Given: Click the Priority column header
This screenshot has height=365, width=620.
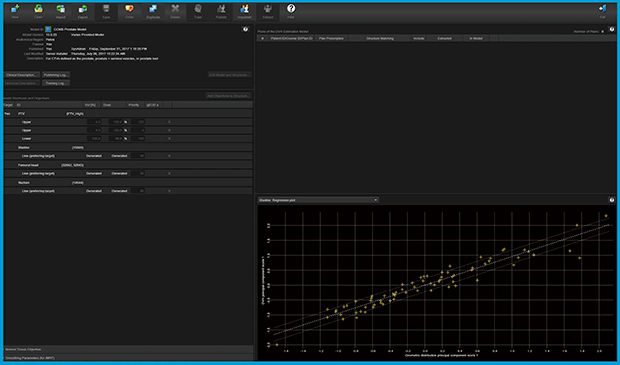Looking at the screenshot, I should (134, 105).
